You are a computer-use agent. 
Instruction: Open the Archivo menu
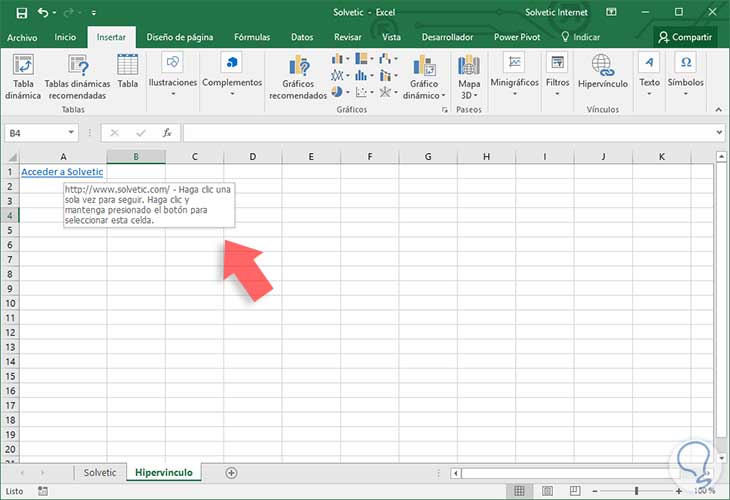tap(22, 37)
